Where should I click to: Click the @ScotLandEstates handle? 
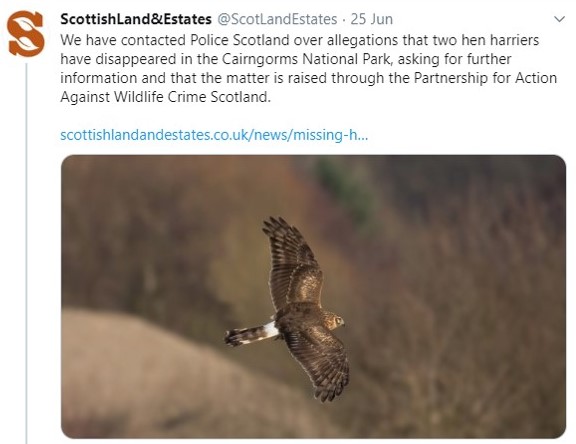pos(277,19)
